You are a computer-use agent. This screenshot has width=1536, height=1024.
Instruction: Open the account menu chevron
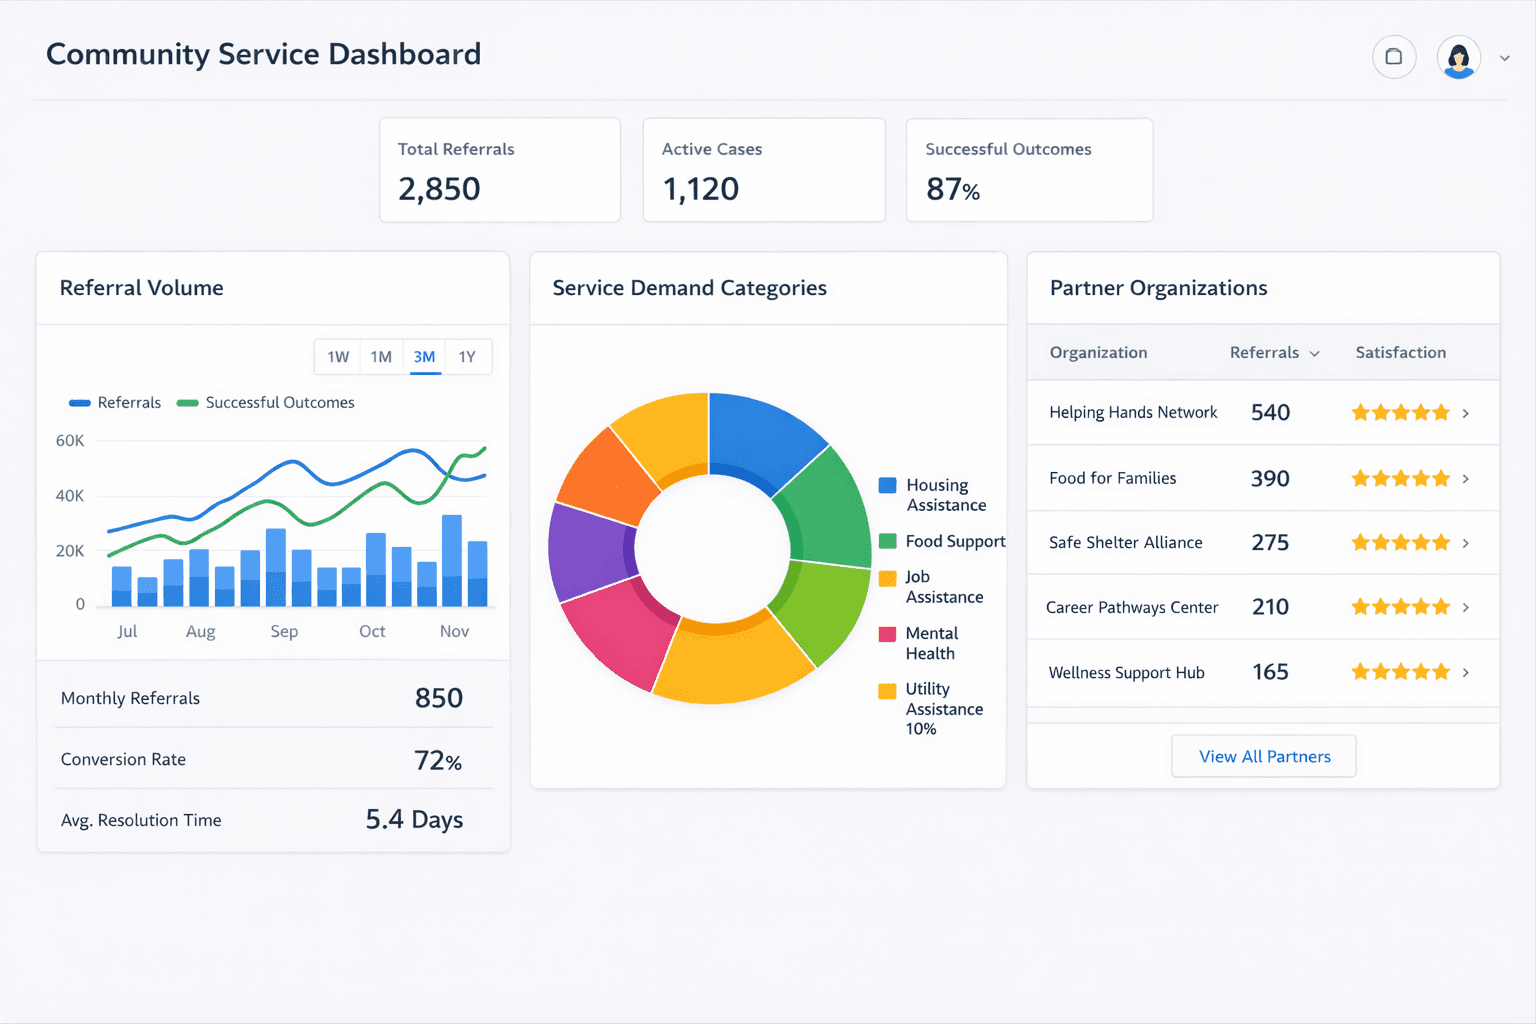coord(1504,57)
